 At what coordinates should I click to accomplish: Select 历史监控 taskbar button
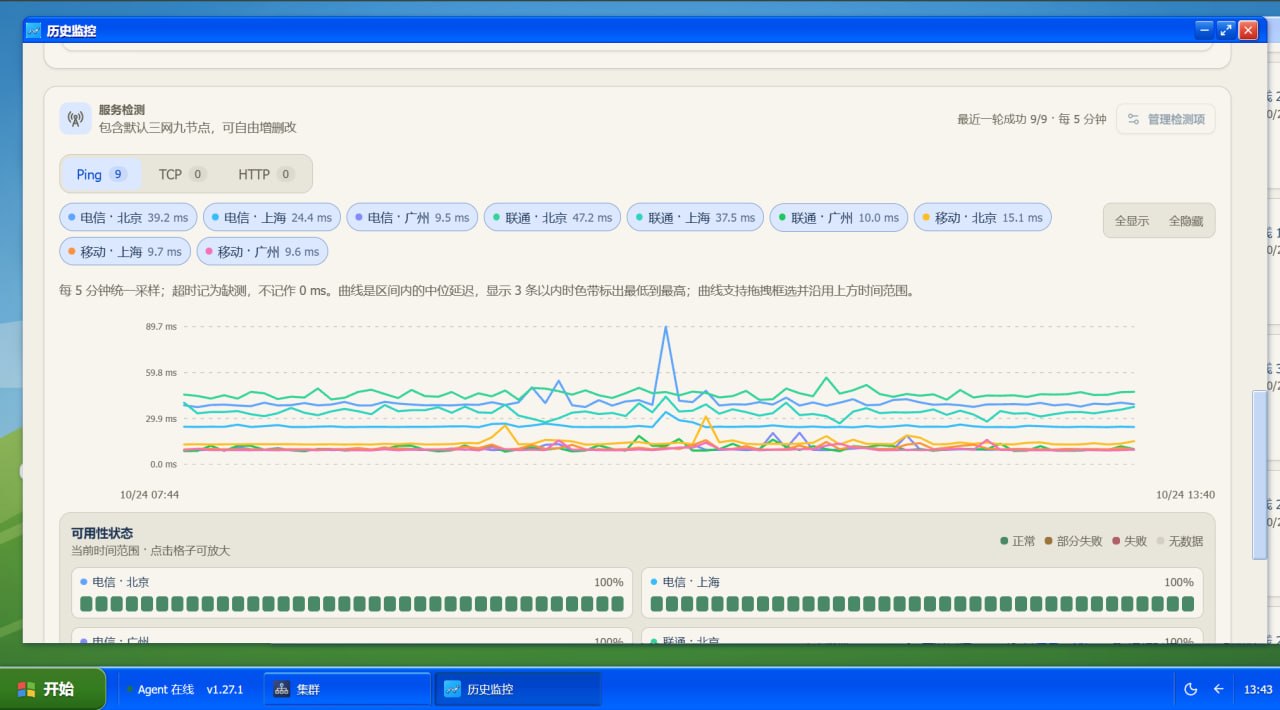517,689
